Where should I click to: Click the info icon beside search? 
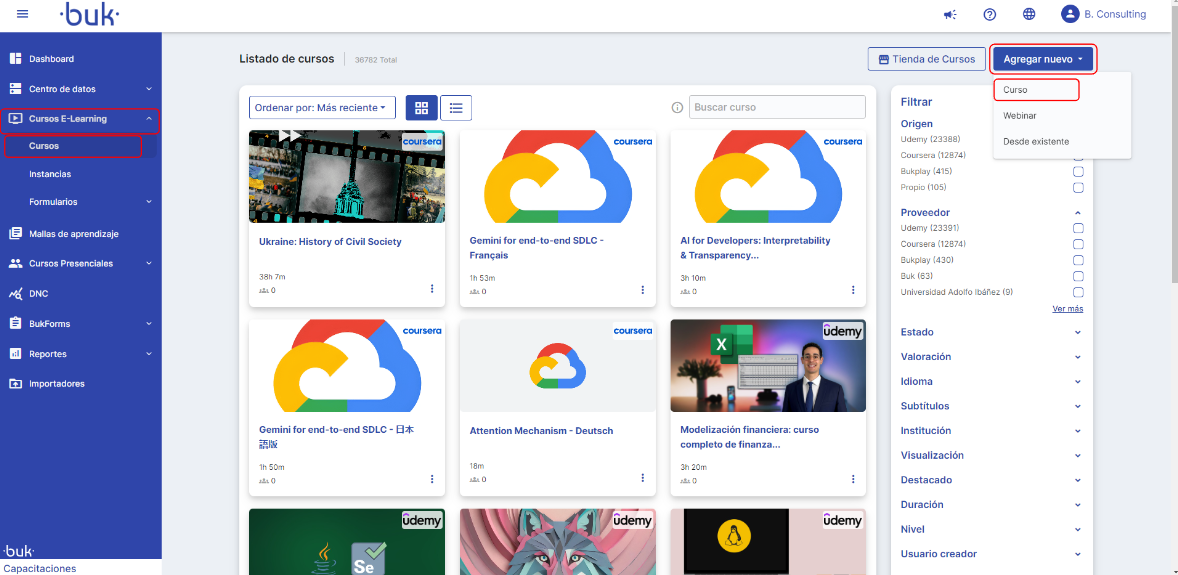[677, 107]
